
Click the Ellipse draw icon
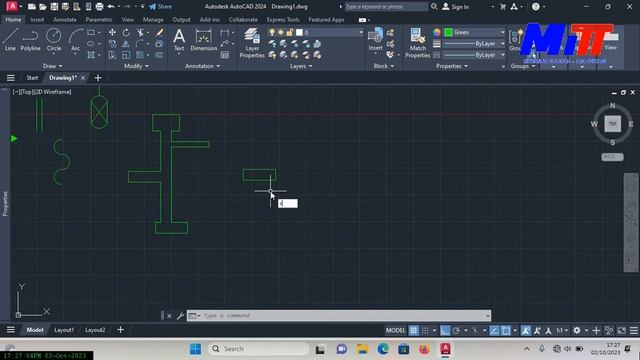pyautogui.click(x=91, y=44)
